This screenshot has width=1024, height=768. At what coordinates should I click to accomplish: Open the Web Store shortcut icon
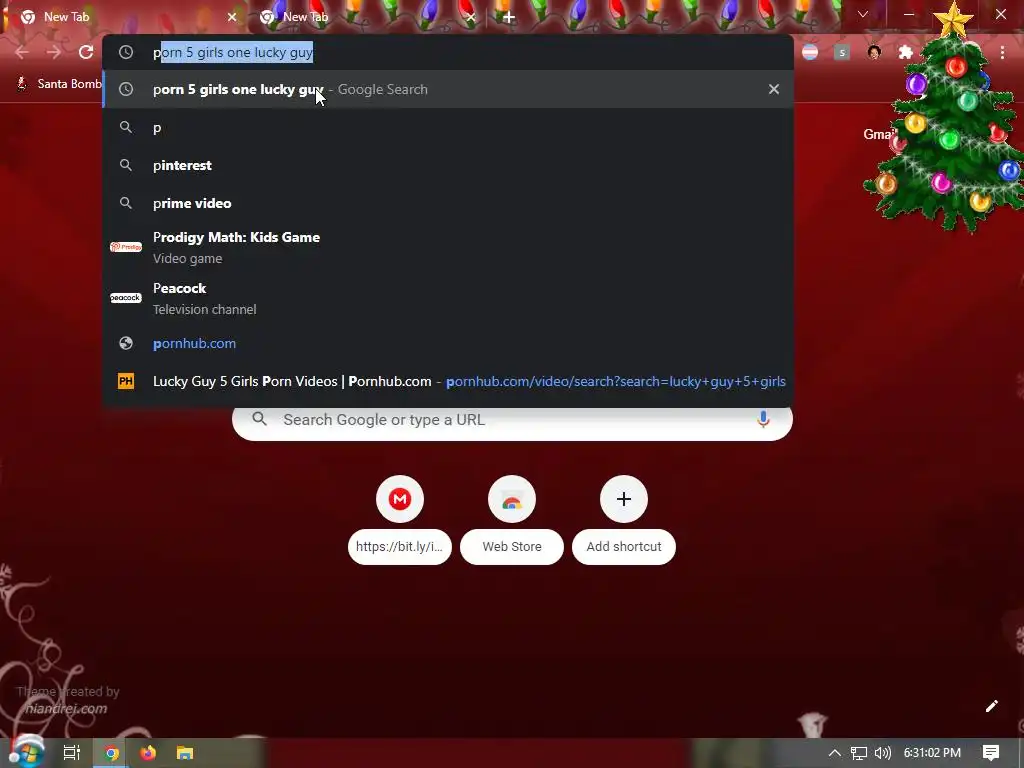(512, 500)
